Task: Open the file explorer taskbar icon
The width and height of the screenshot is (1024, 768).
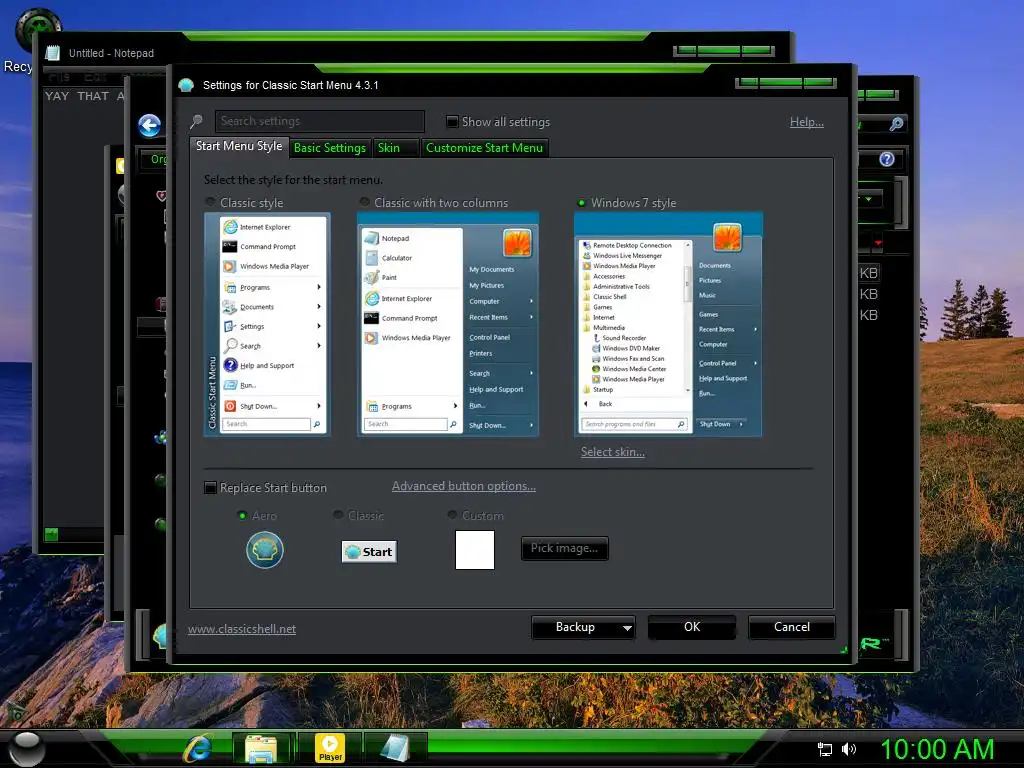Action: (x=261, y=748)
